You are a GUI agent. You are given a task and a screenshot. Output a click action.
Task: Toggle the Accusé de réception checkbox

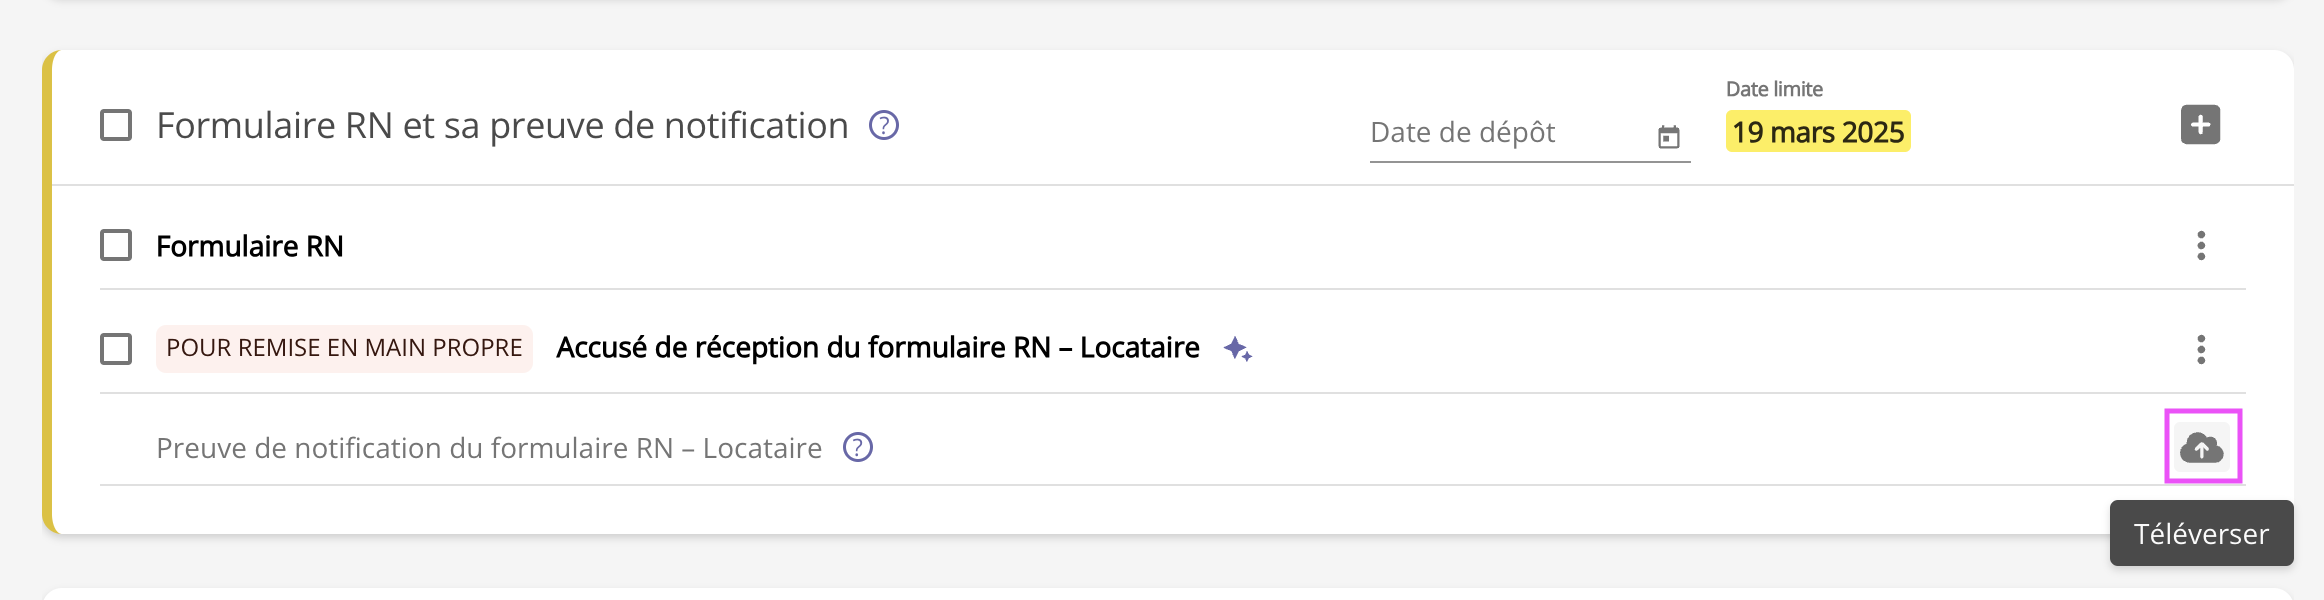[x=116, y=349]
